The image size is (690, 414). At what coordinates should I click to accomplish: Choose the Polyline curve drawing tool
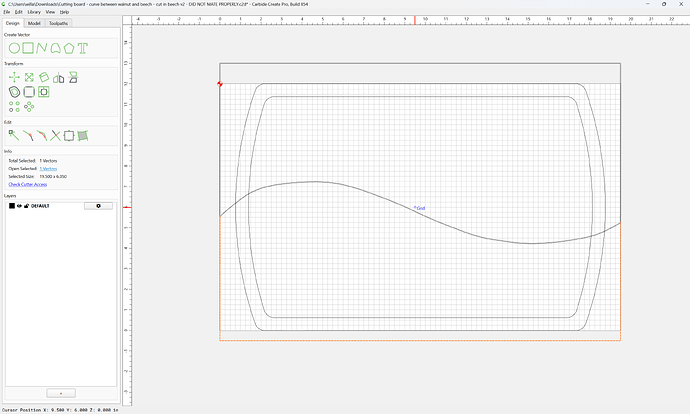tap(42, 48)
